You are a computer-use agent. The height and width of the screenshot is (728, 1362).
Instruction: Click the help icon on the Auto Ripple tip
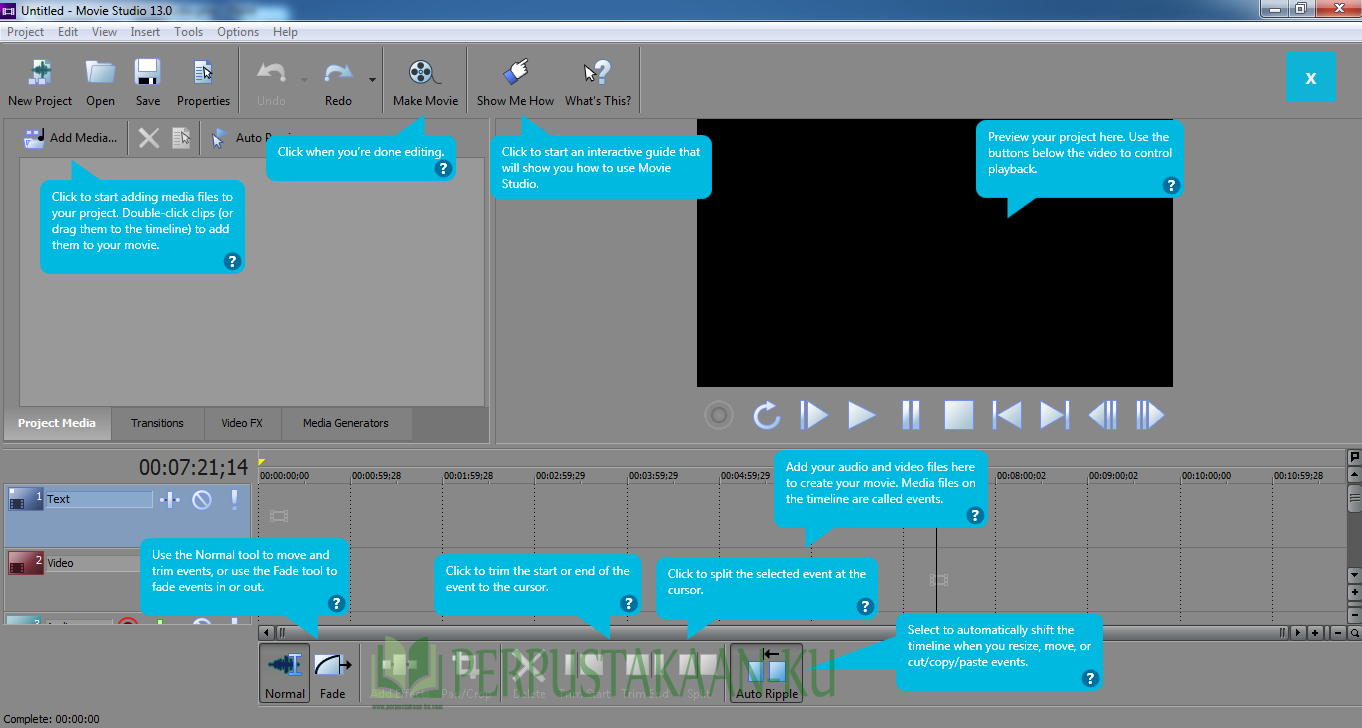pyautogui.click(x=1091, y=678)
